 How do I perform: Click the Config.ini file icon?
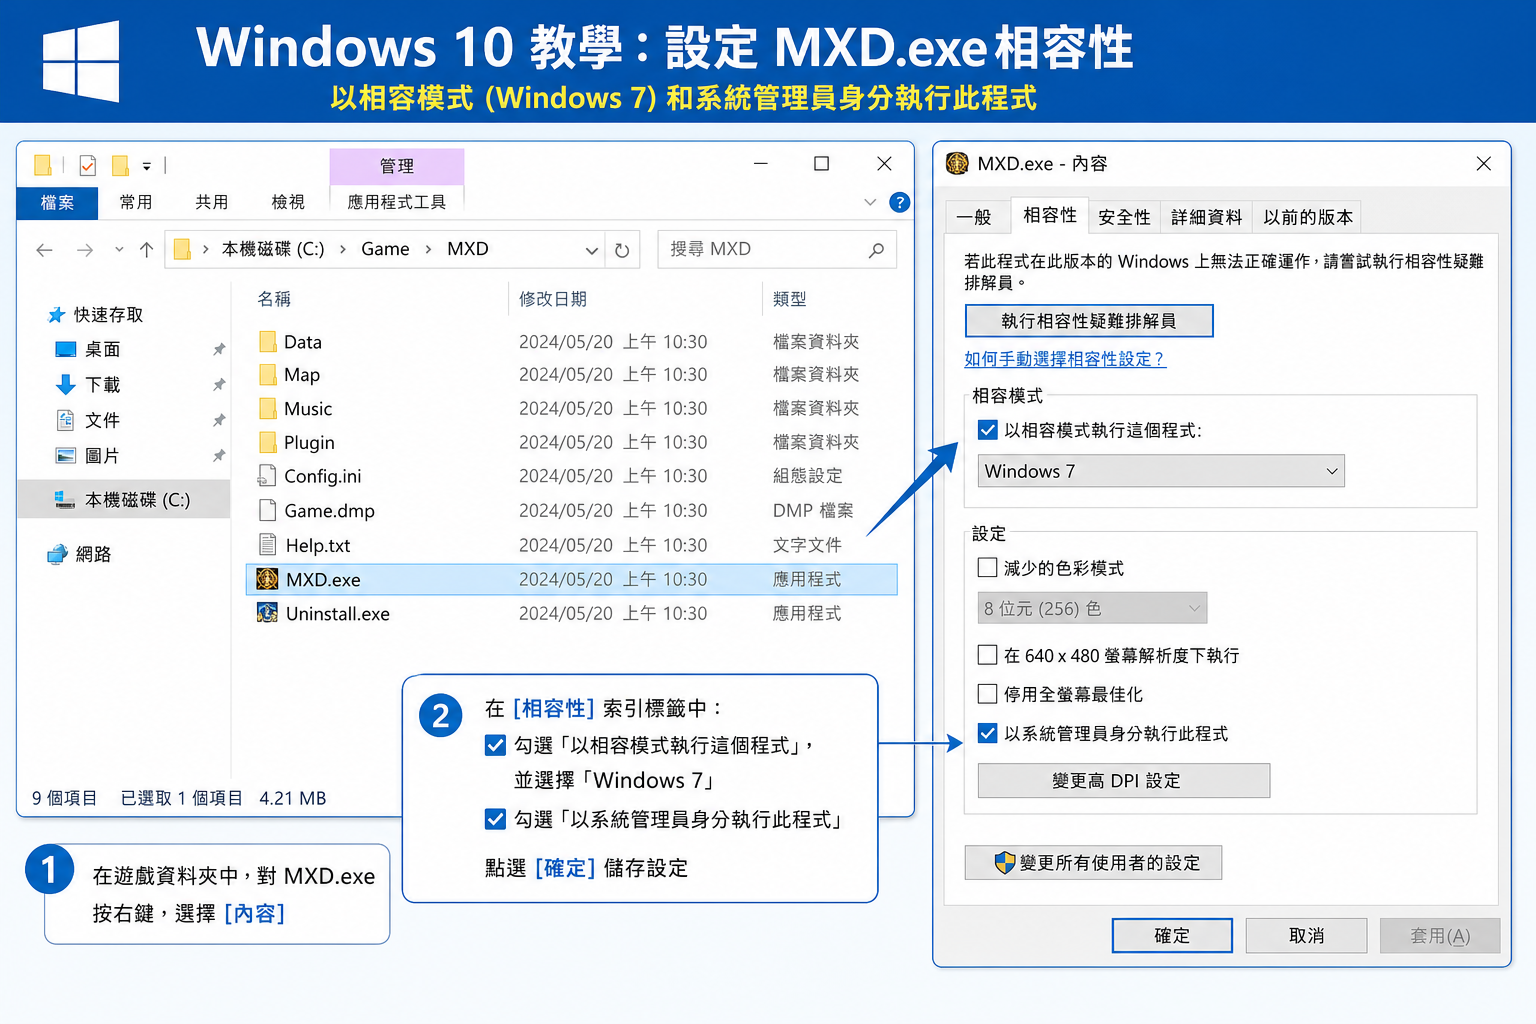pos(267,476)
